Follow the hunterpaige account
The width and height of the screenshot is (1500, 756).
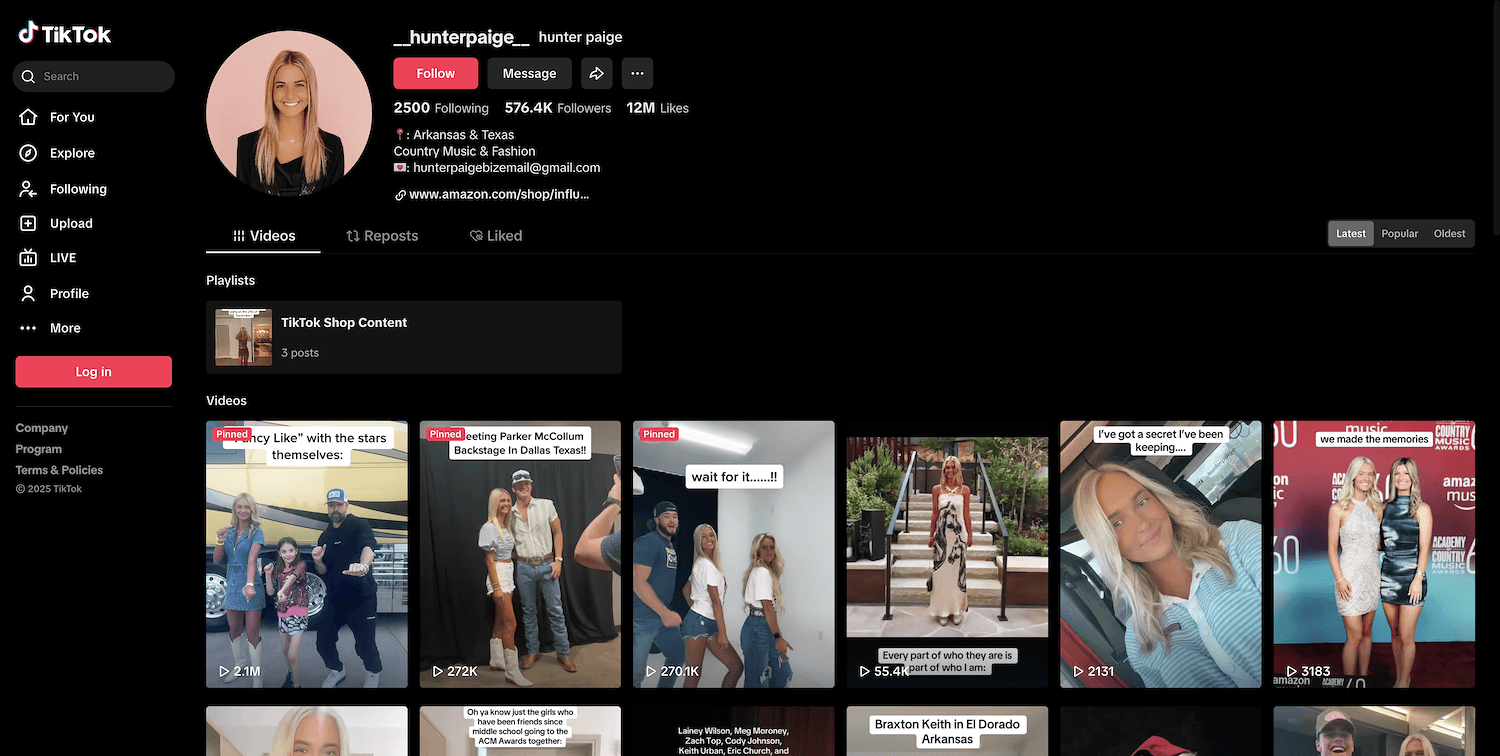click(x=435, y=73)
